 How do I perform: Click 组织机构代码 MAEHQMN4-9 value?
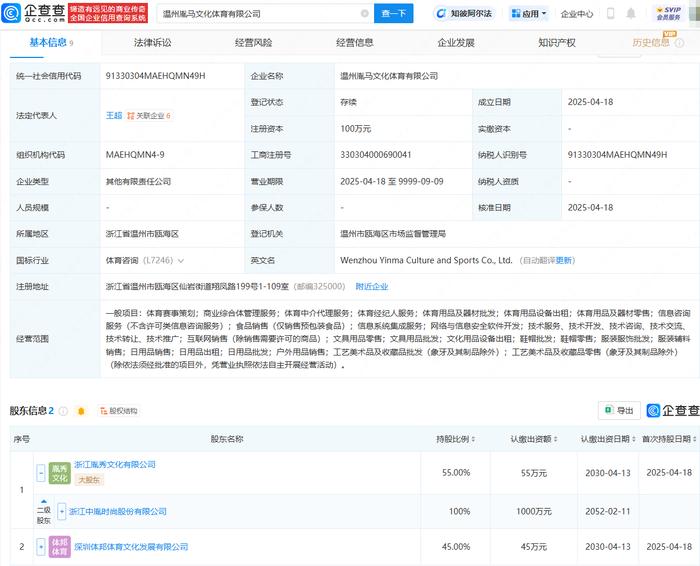[x=135, y=155]
